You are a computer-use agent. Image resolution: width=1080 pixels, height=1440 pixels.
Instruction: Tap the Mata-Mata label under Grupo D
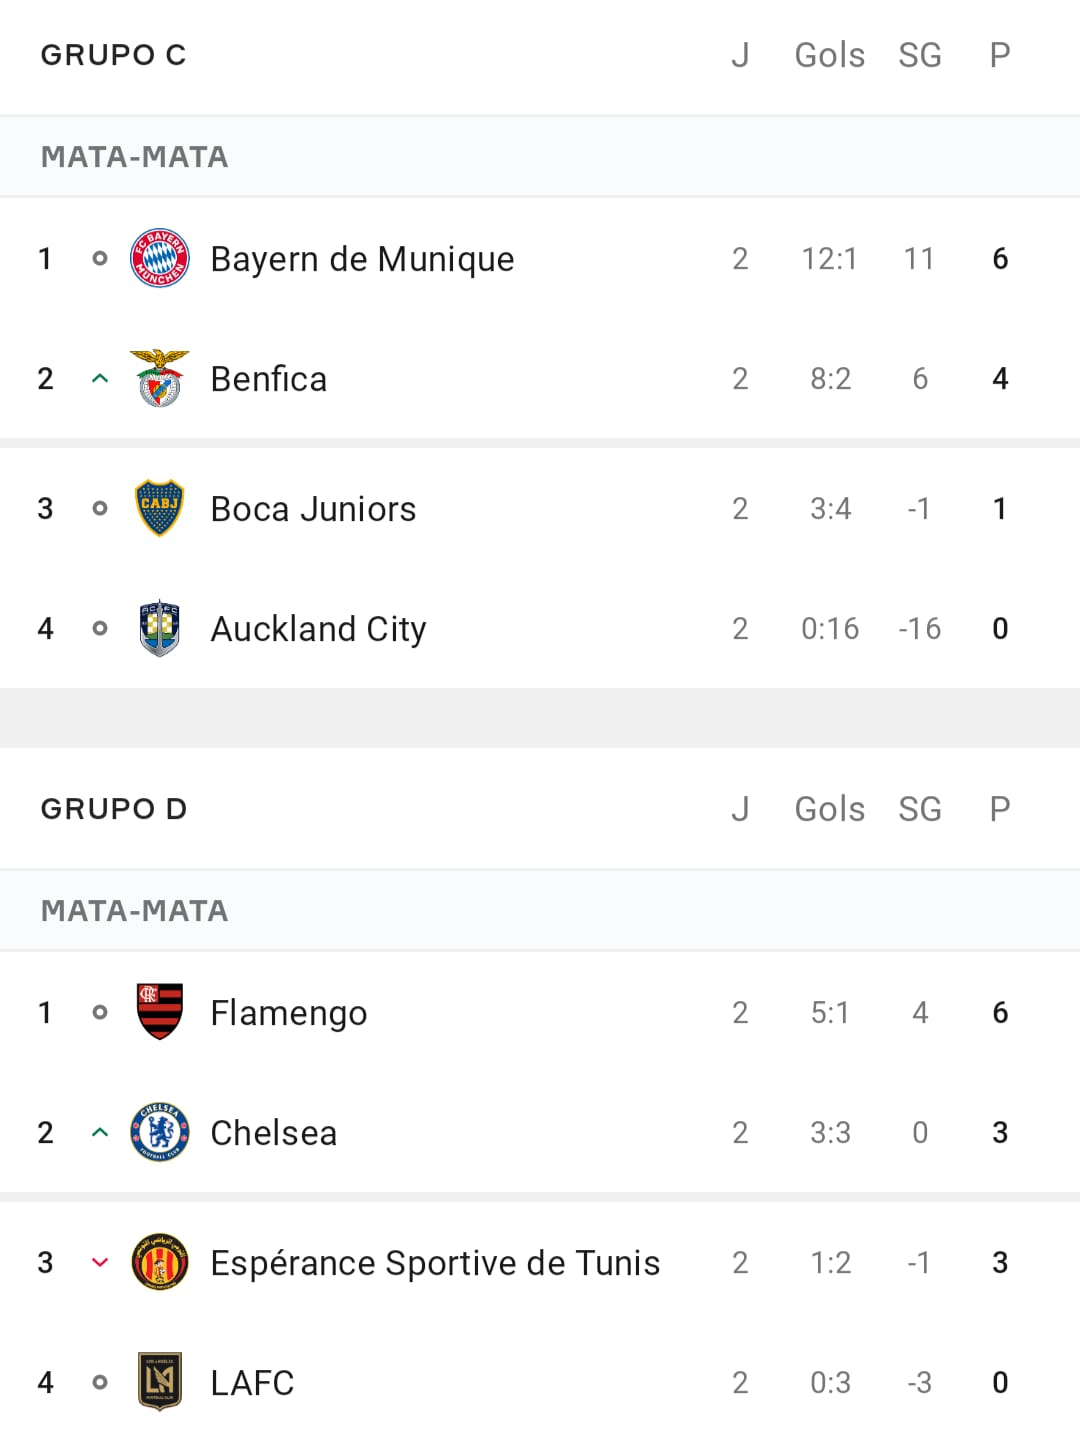tap(135, 911)
